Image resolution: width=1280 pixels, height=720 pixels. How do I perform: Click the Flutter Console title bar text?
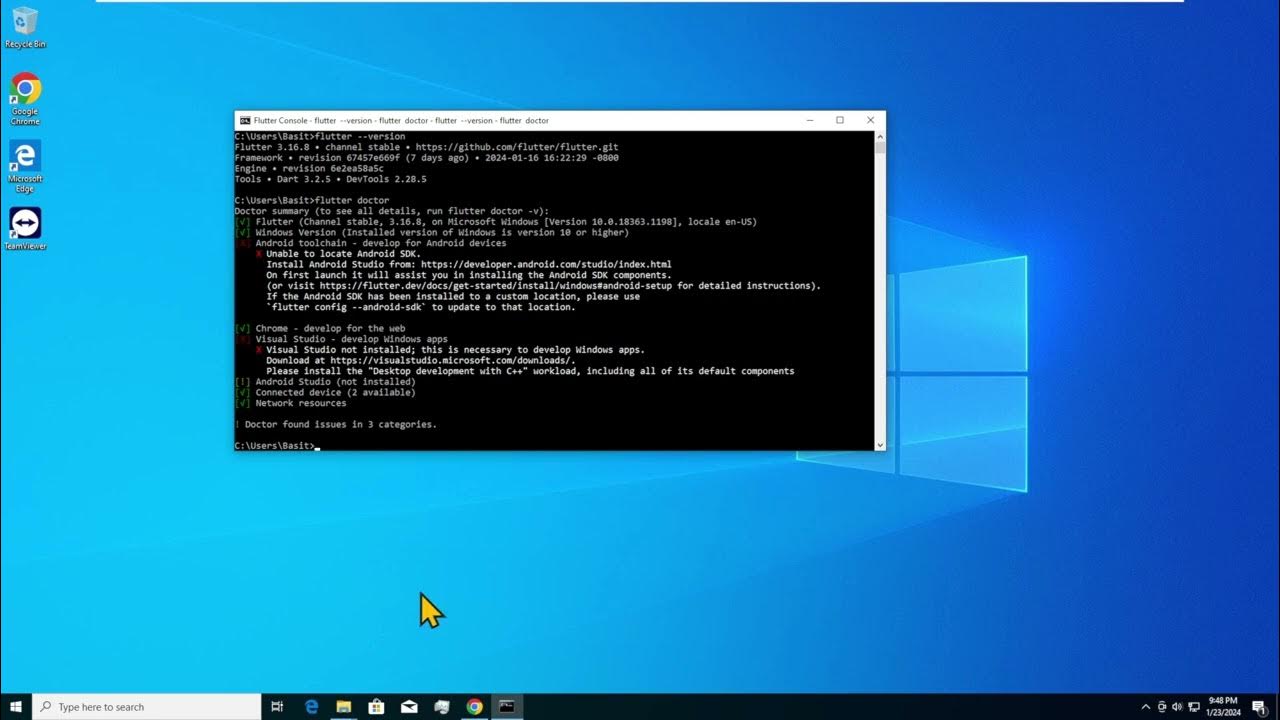point(401,120)
